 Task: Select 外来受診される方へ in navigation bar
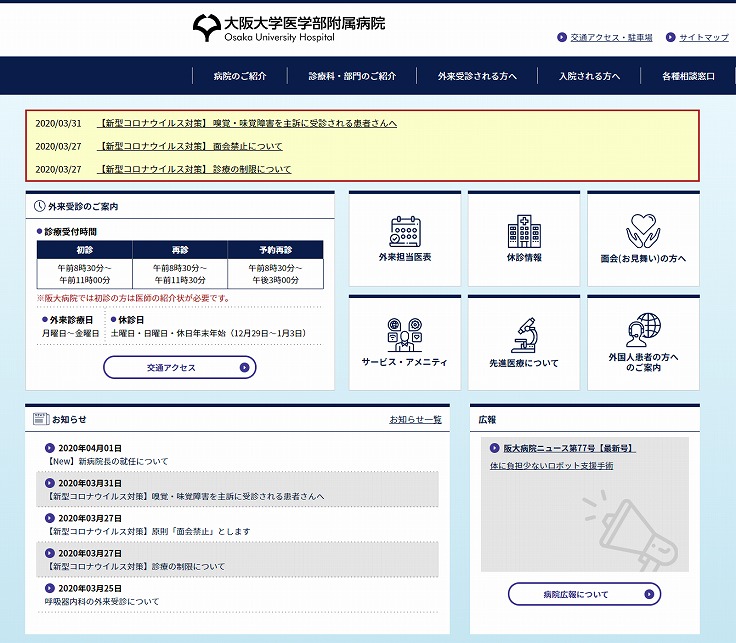[477, 76]
